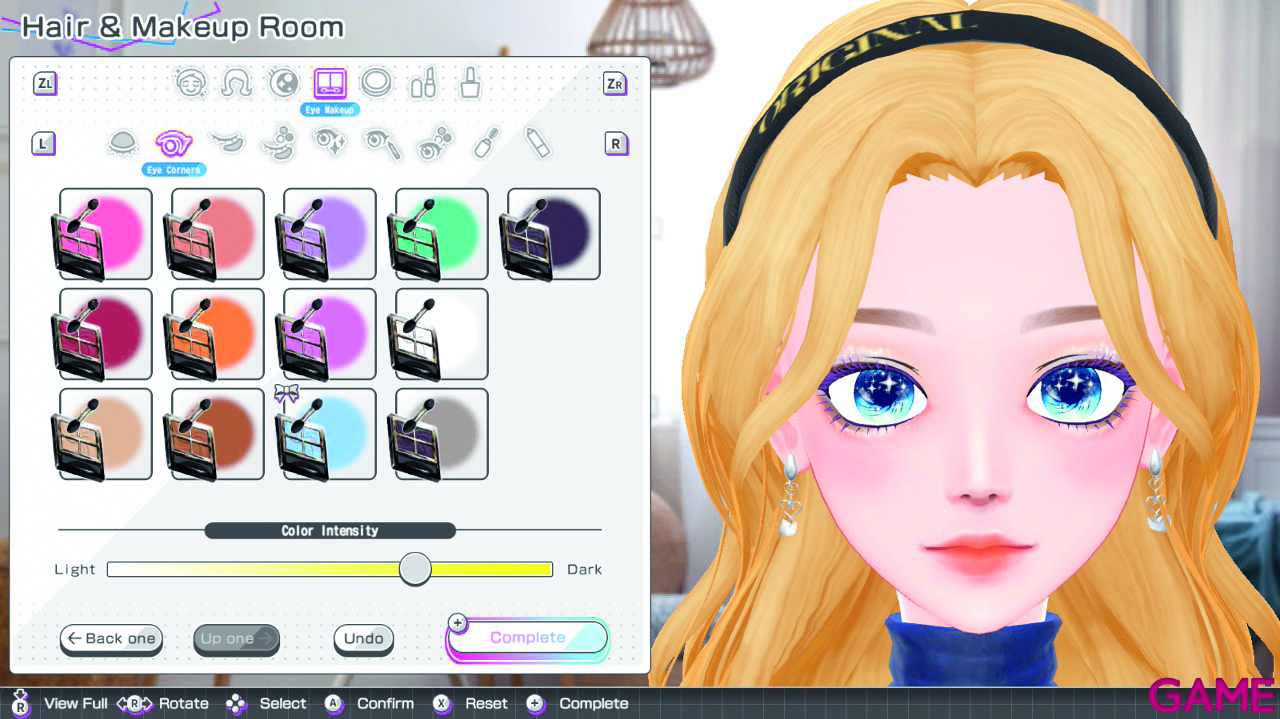
Task: Select the eyeliner pencil subcategory icon
Action: click(x=382, y=144)
